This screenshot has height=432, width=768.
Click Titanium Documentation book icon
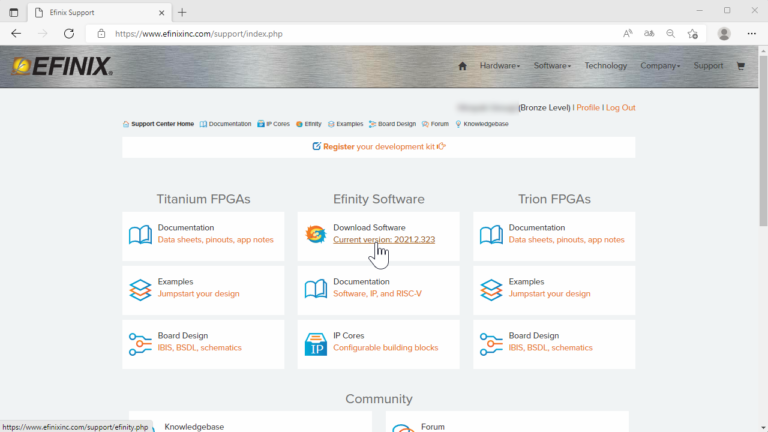pos(140,235)
